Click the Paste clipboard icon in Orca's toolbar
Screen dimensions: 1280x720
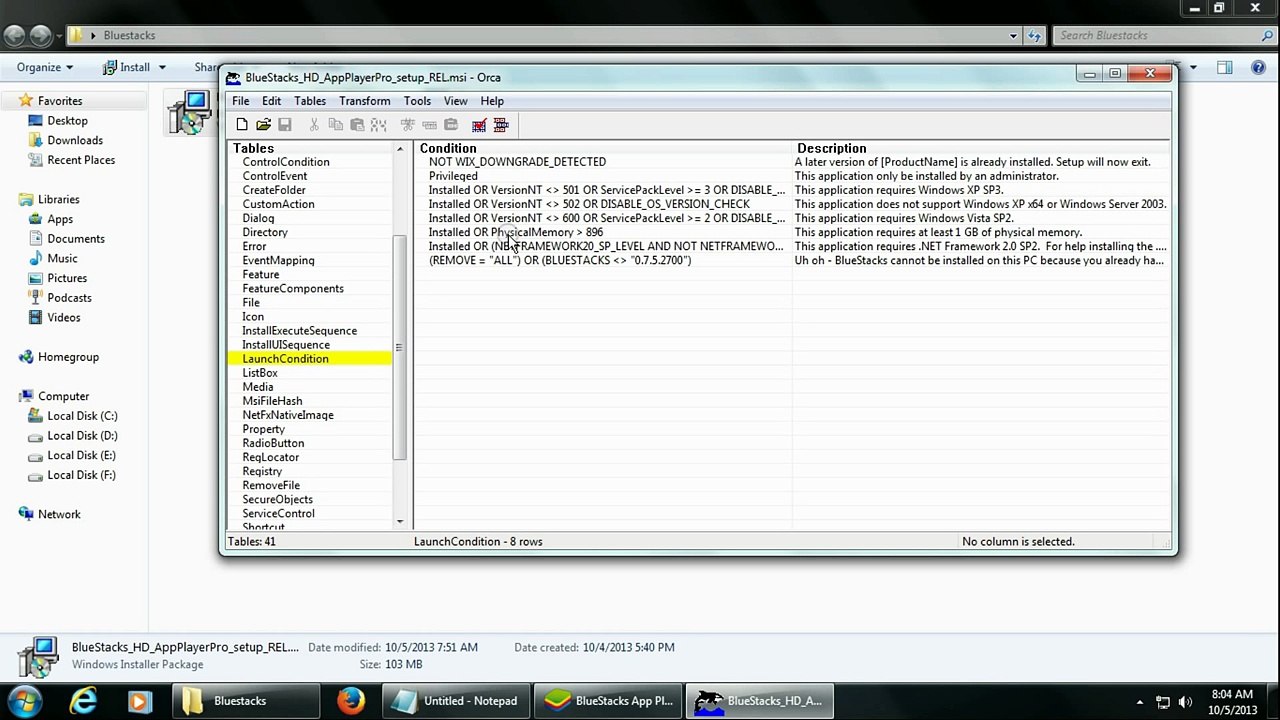(357, 125)
